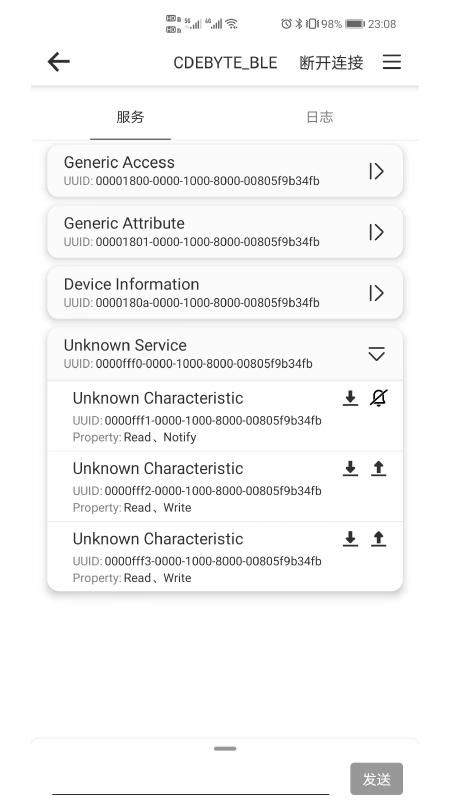
Task: Open the hamburger menu icon
Action: [392, 62]
